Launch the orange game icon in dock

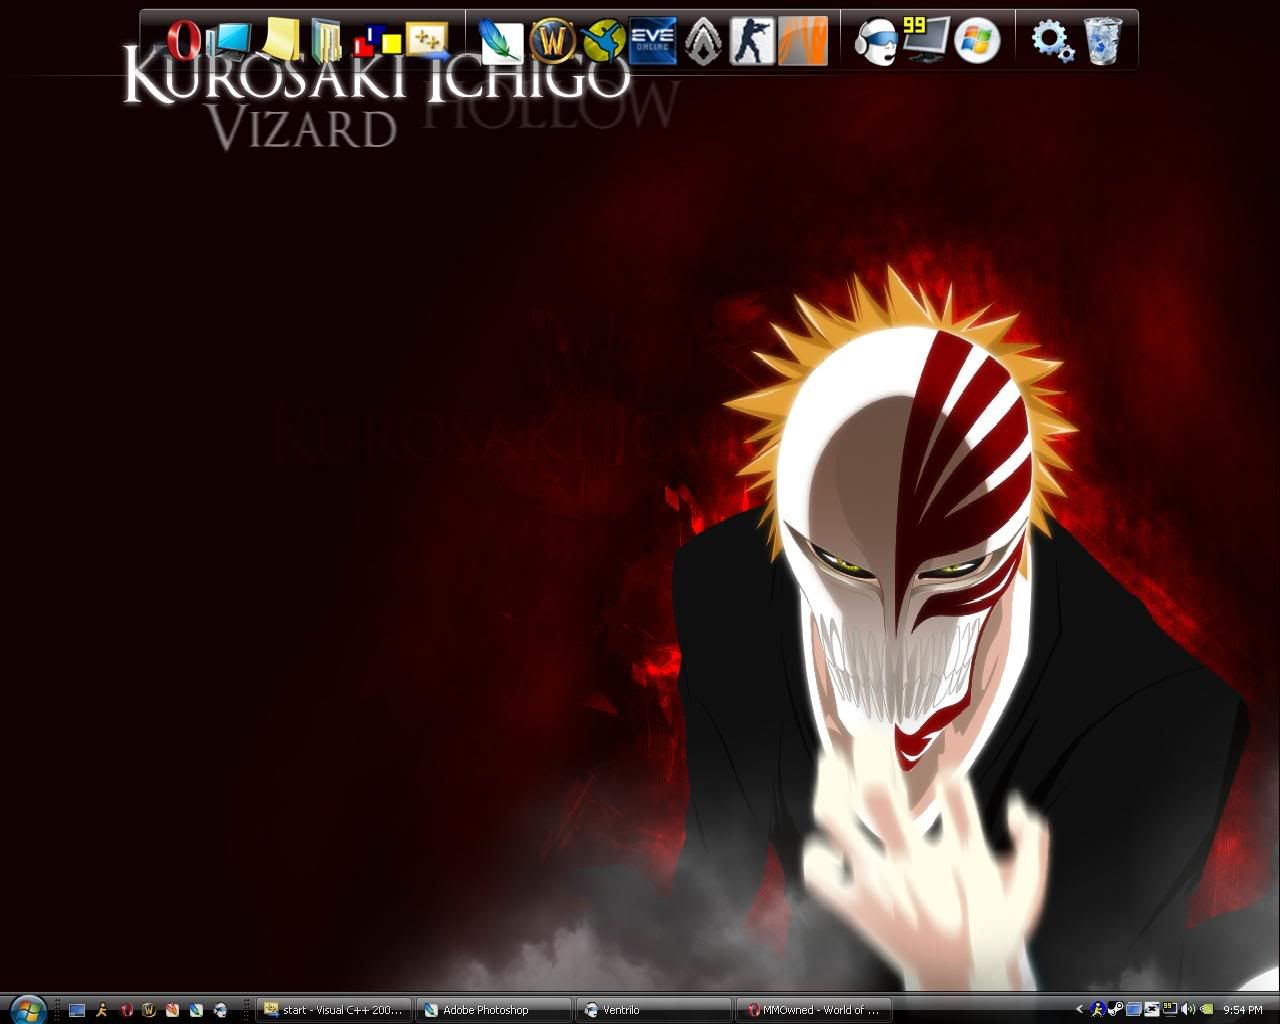click(803, 42)
